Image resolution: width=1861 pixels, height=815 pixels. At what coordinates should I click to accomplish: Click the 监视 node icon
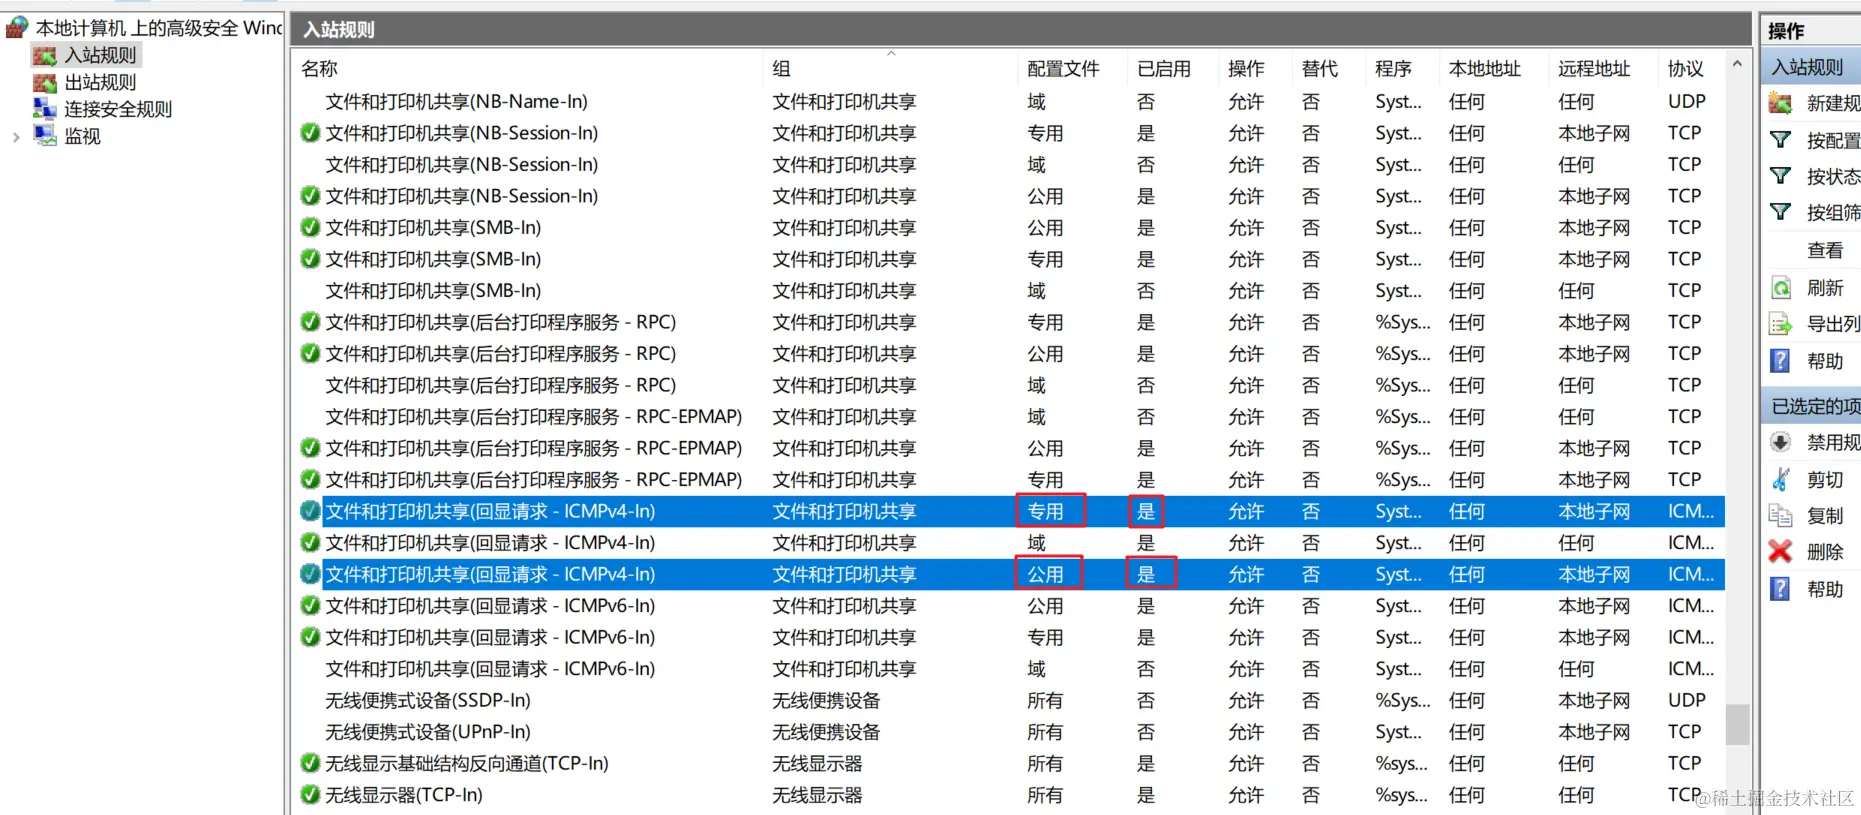pyautogui.click(x=45, y=135)
